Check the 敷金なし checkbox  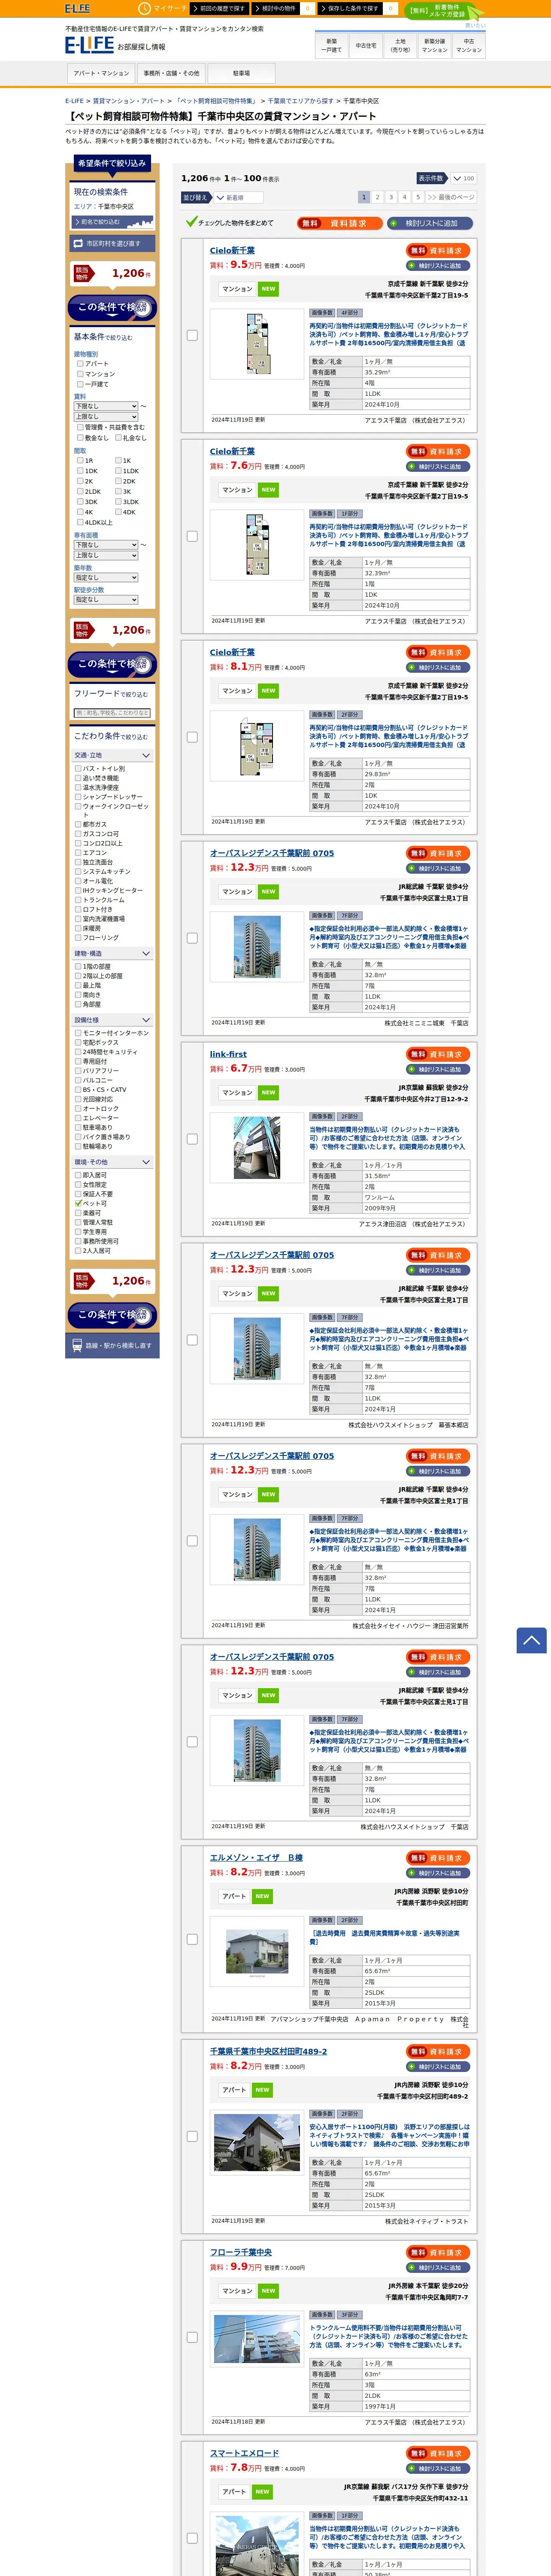point(80,437)
